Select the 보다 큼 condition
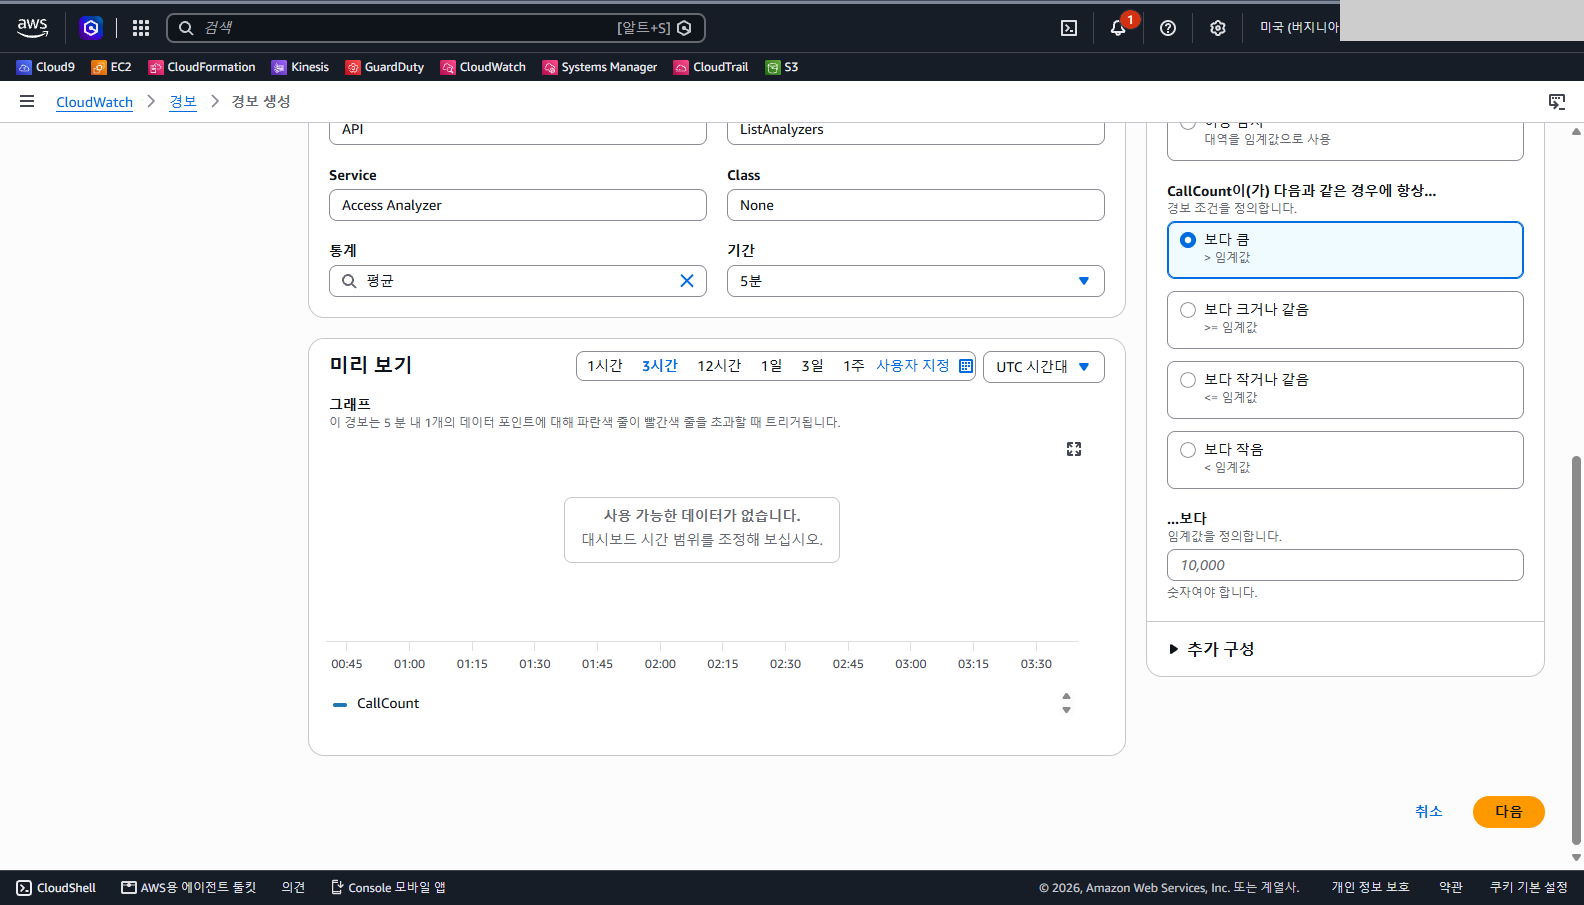 (1345, 250)
